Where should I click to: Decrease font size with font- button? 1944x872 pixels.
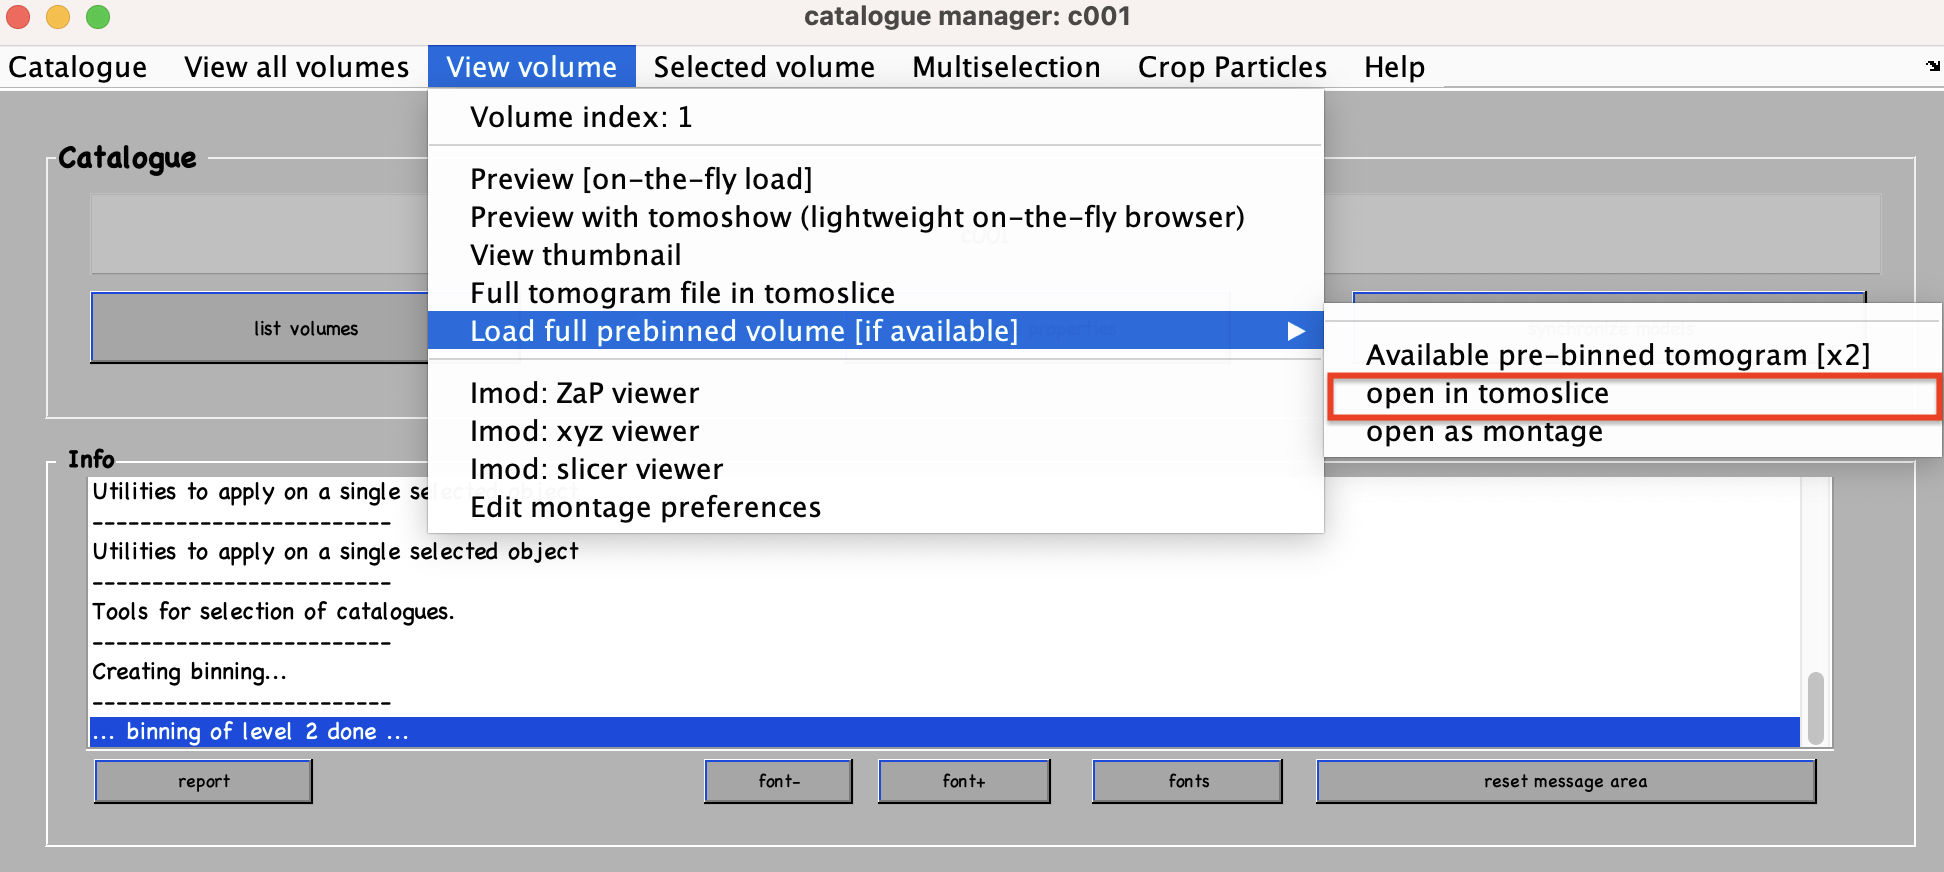[x=779, y=781]
